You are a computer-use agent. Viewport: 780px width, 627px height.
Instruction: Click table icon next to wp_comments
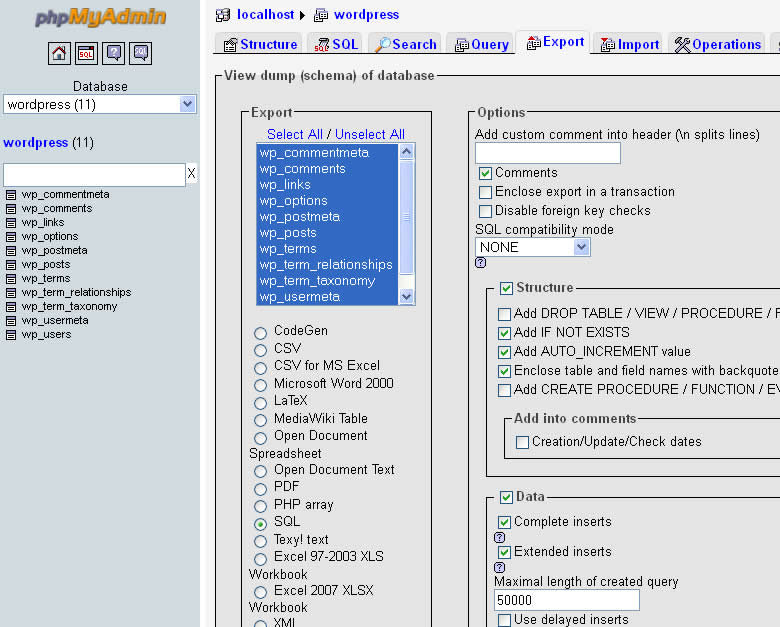pos(11,209)
